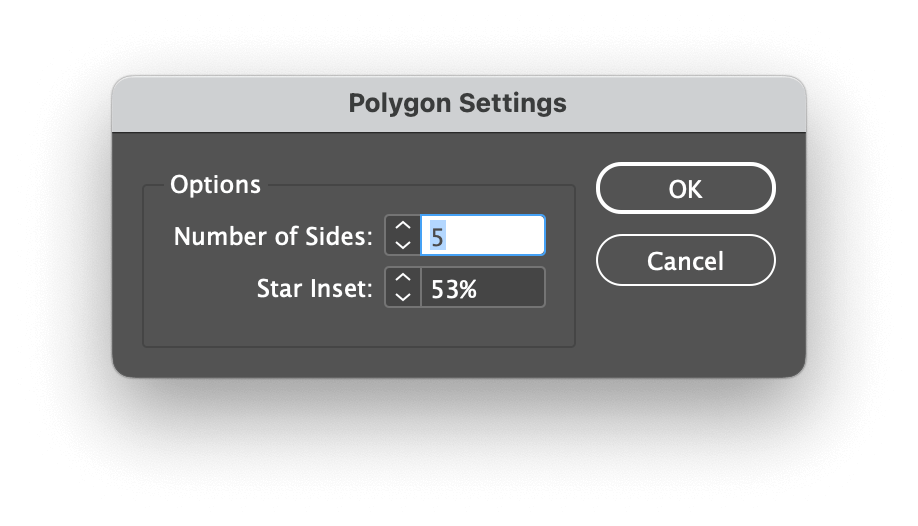This screenshot has width=918, height=526.
Task: Focus the Number of Sides text field
Action: click(483, 235)
